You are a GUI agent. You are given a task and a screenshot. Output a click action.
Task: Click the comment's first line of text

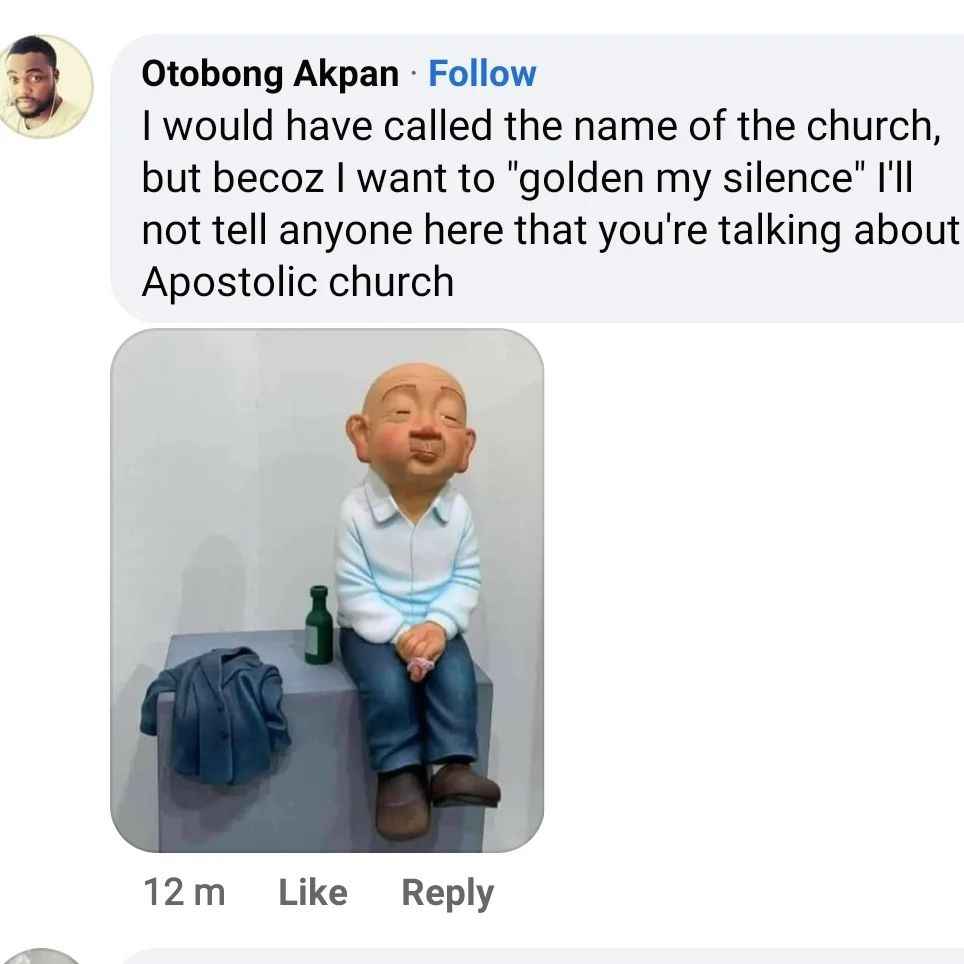click(x=541, y=126)
